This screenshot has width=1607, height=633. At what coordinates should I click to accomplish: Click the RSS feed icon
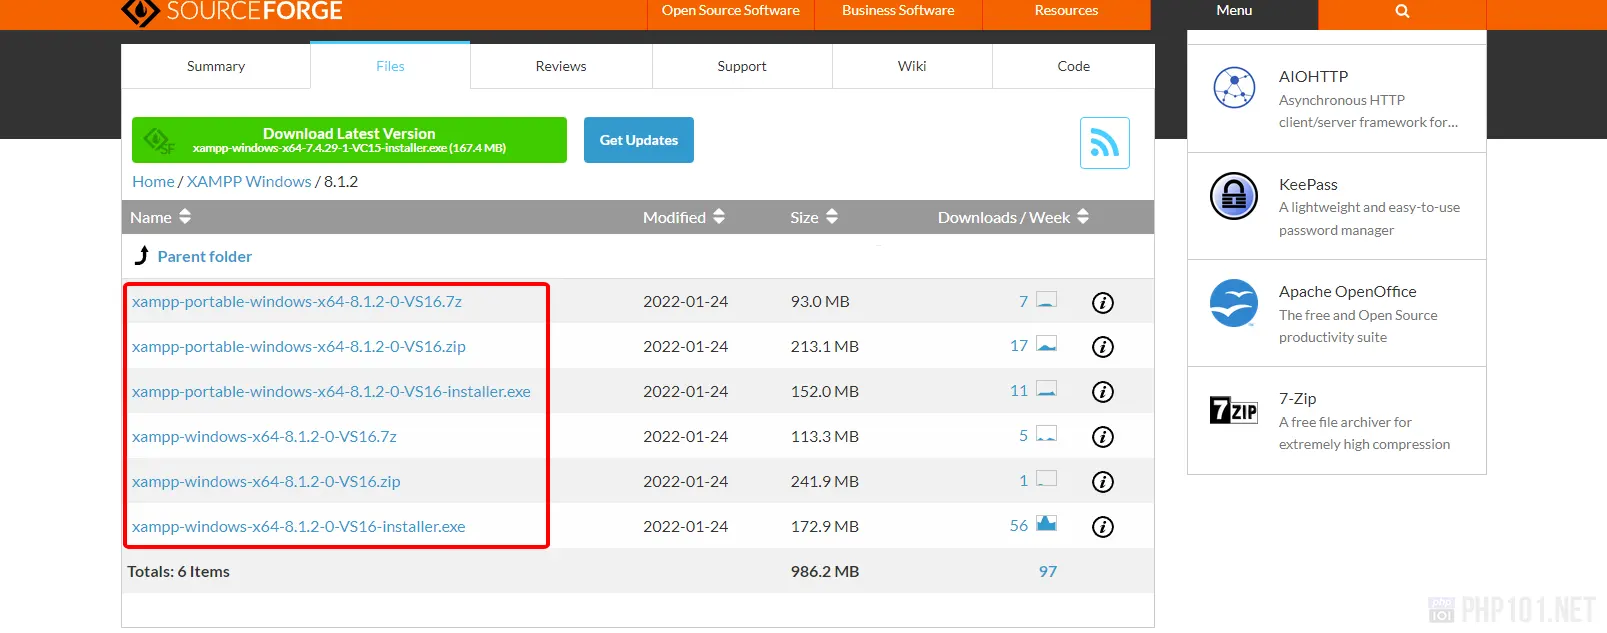pos(1104,143)
